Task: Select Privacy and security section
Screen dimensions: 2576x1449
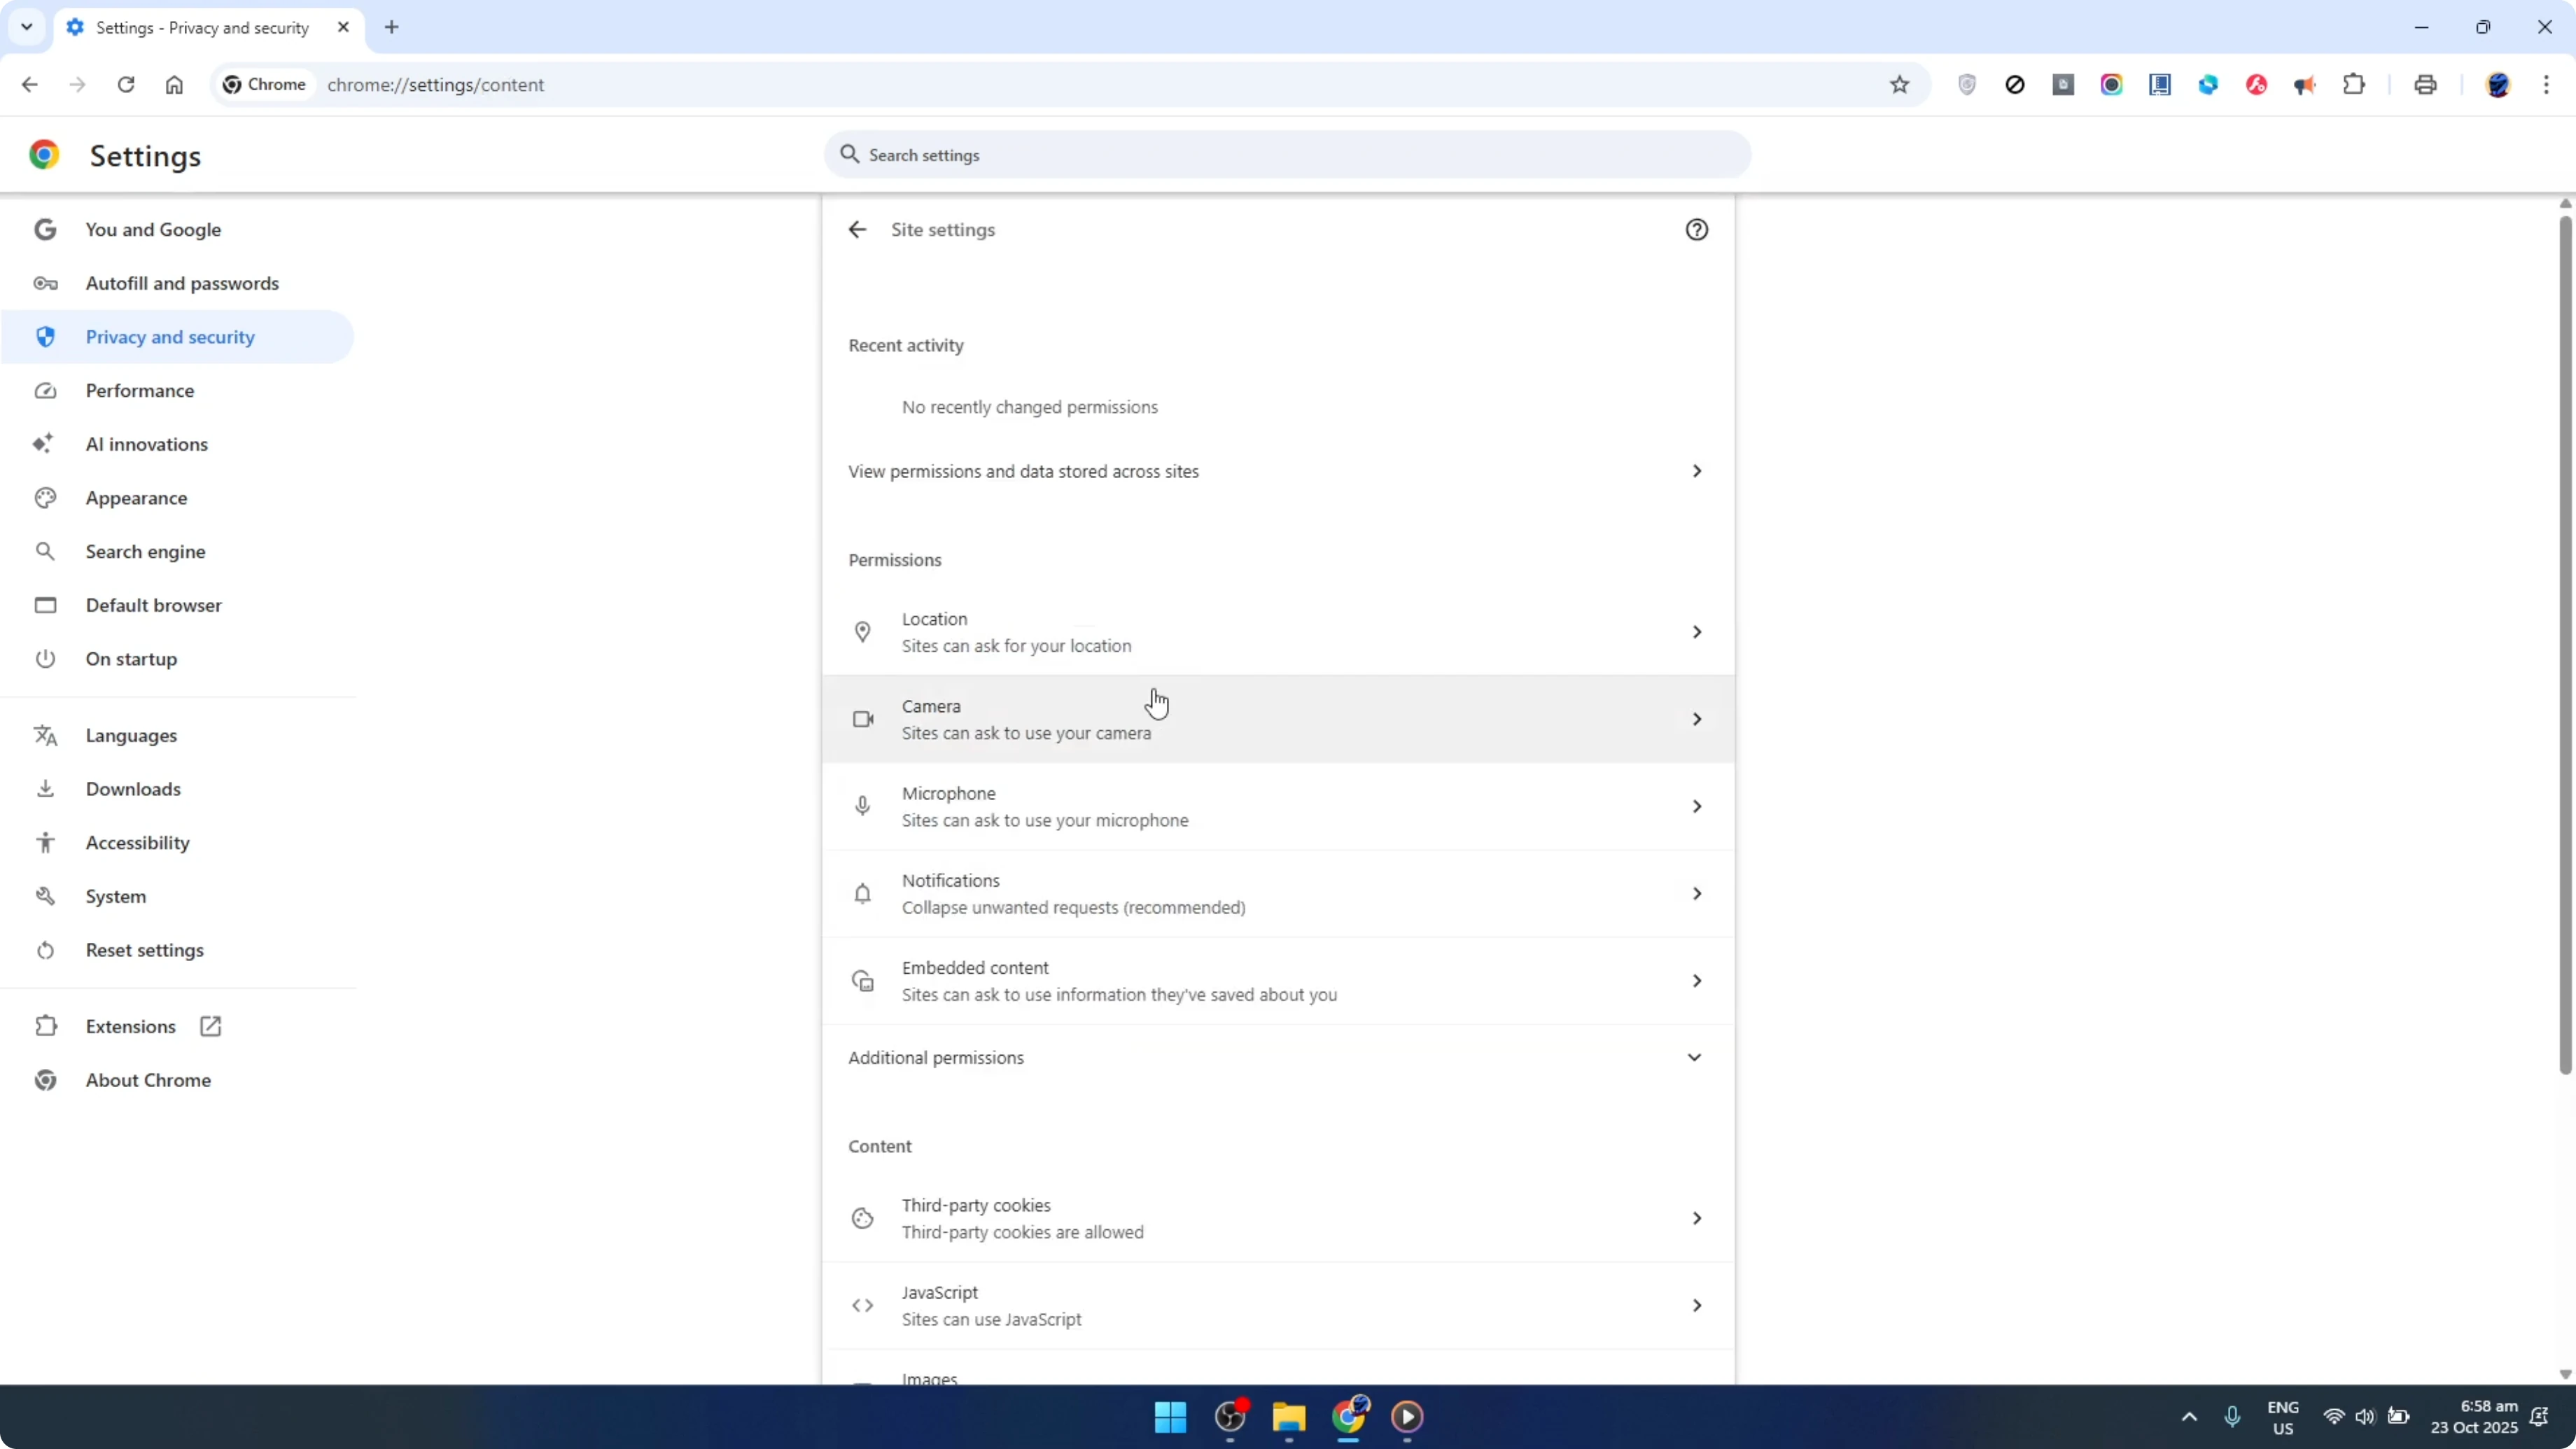Action: [x=178, y=337]
